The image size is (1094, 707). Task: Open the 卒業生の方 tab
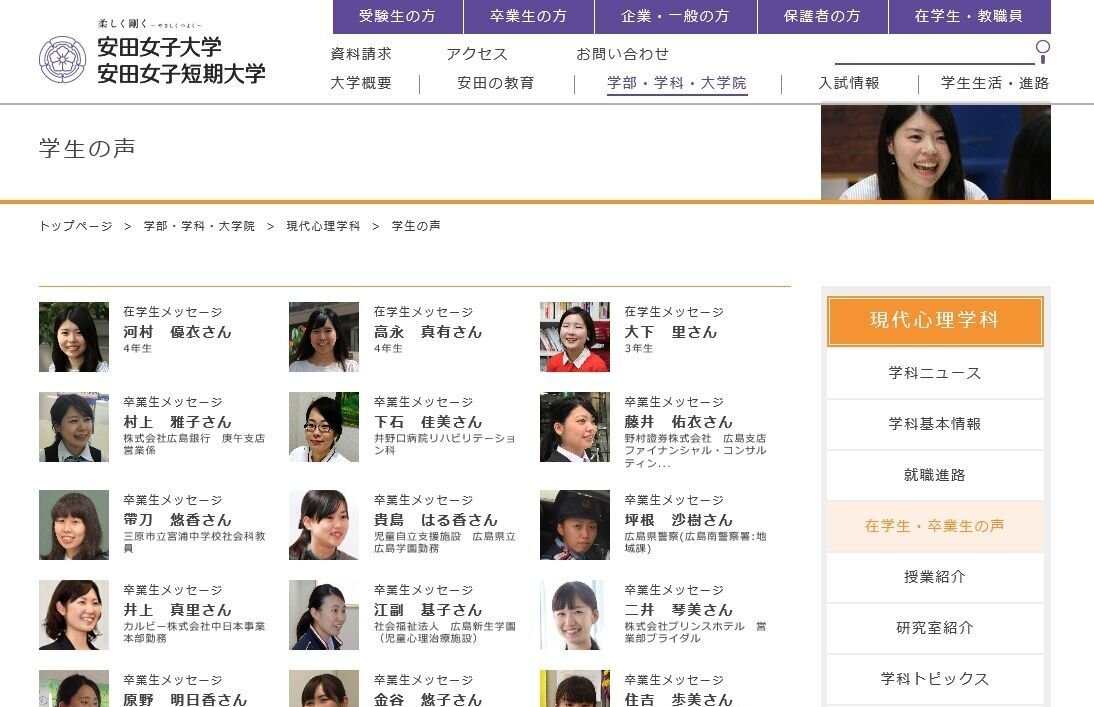point(529,16)
